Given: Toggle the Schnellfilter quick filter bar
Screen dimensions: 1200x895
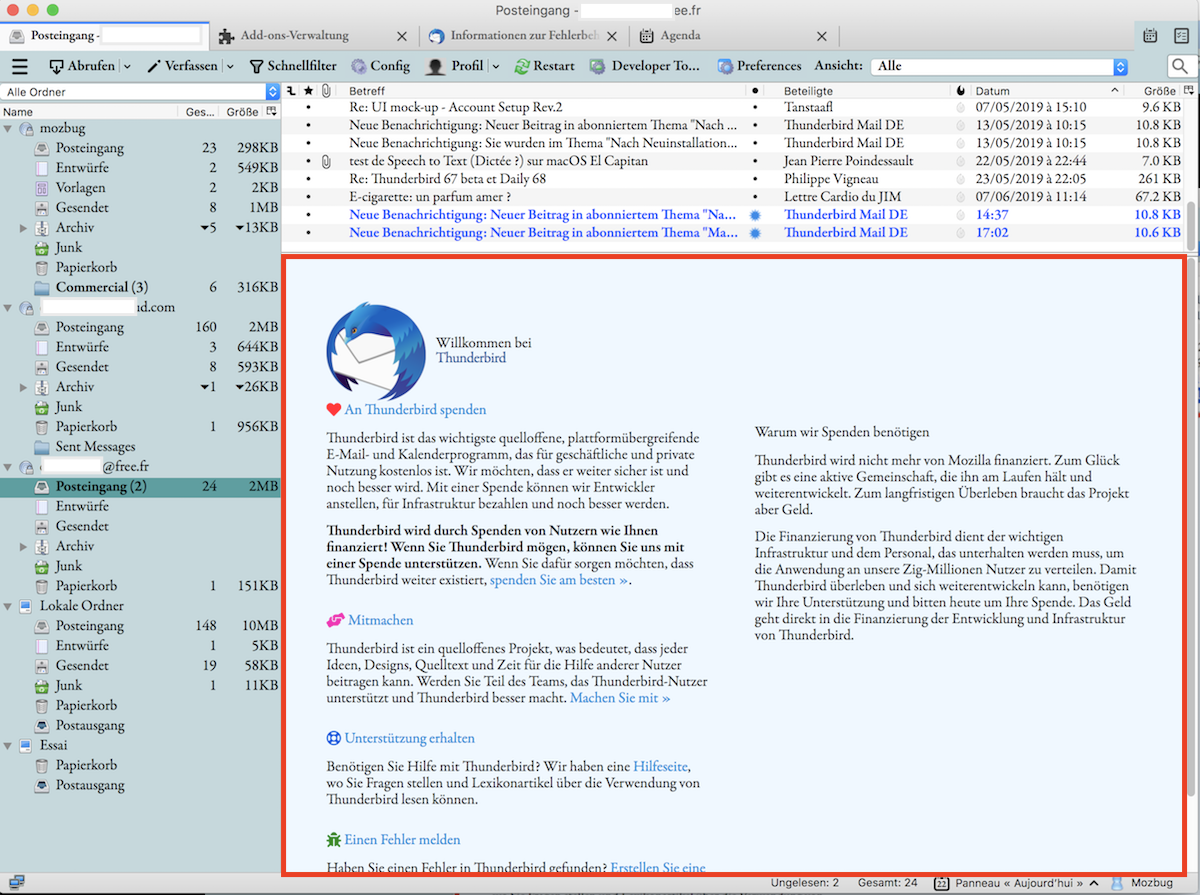Looking at the screenshot, I should tap(291, 66).
